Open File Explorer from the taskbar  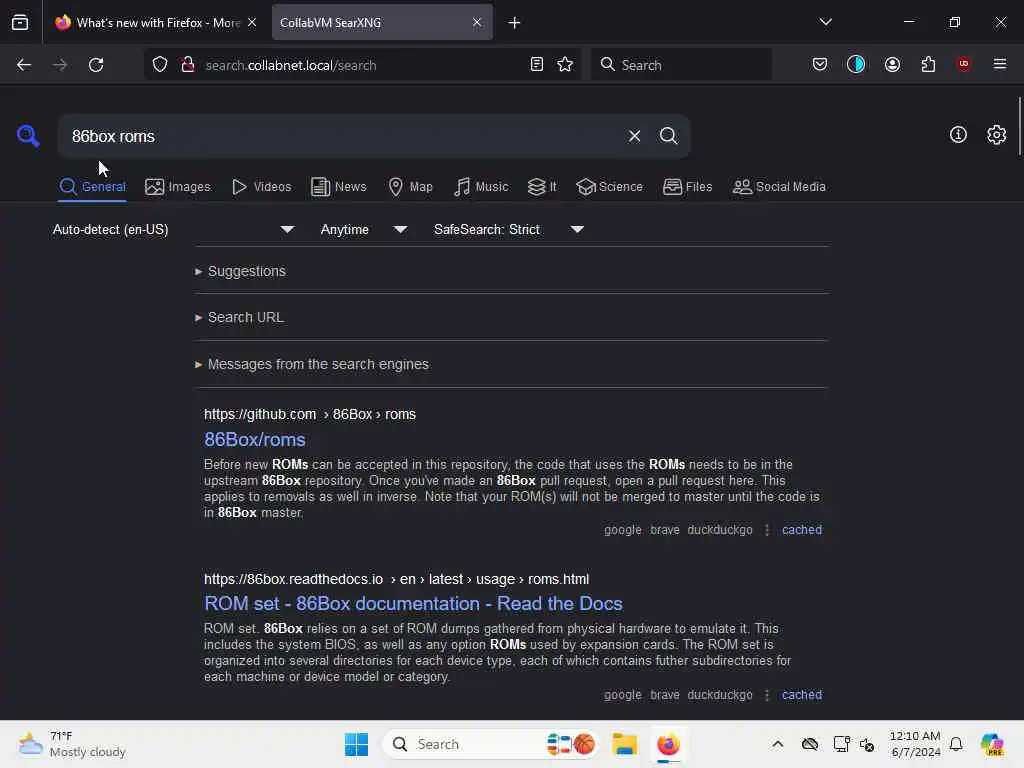point(624,744)
